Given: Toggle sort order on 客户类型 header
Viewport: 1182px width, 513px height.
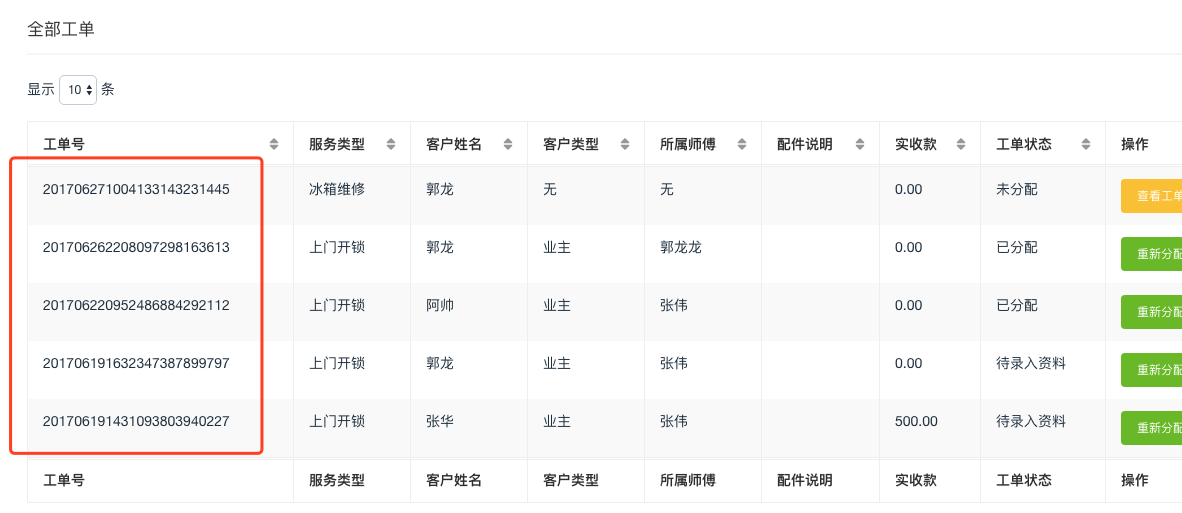Looking at the screenshot, I should 625,144.
